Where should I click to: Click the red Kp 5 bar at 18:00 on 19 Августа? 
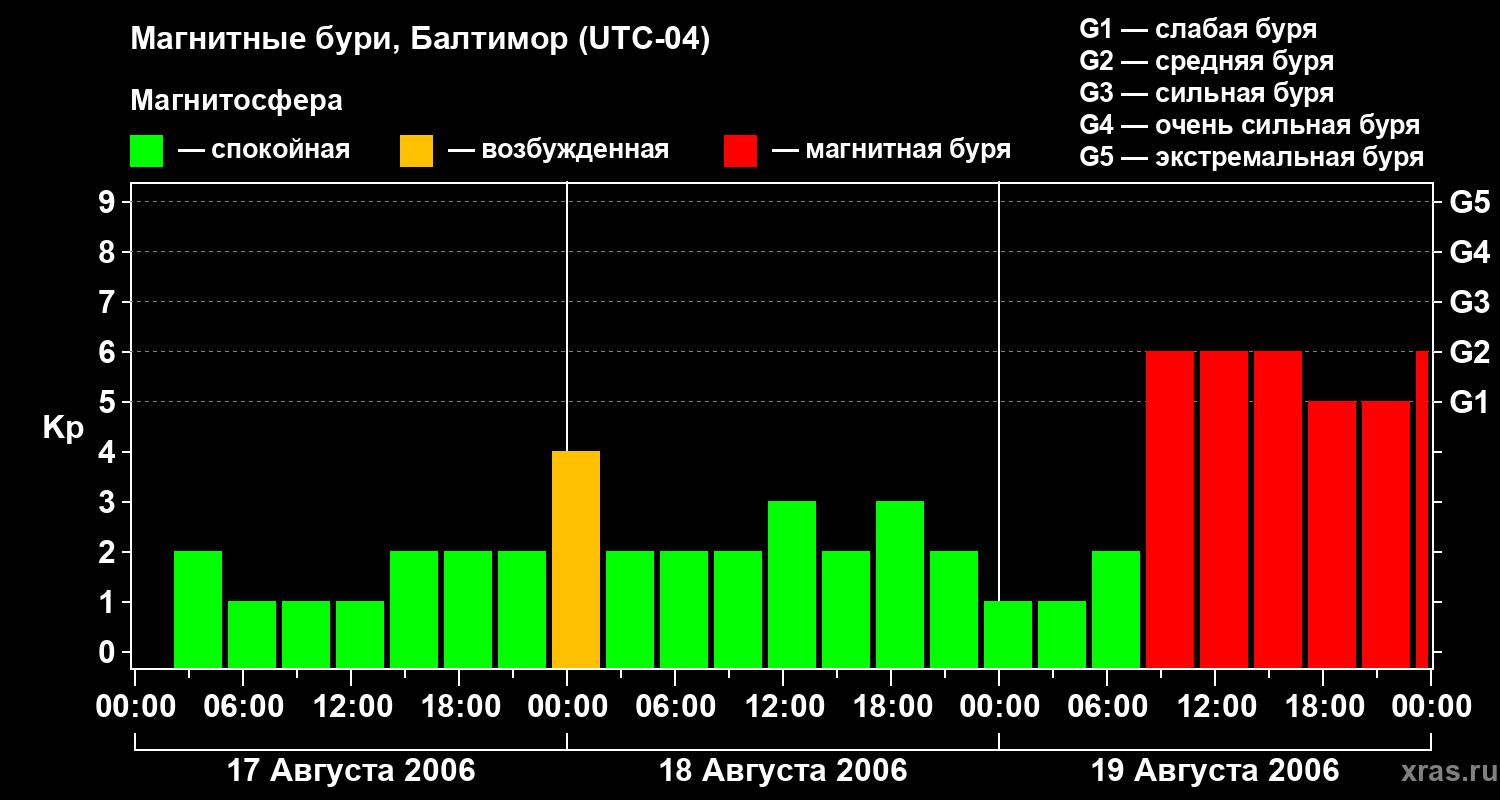point(1332,535)
